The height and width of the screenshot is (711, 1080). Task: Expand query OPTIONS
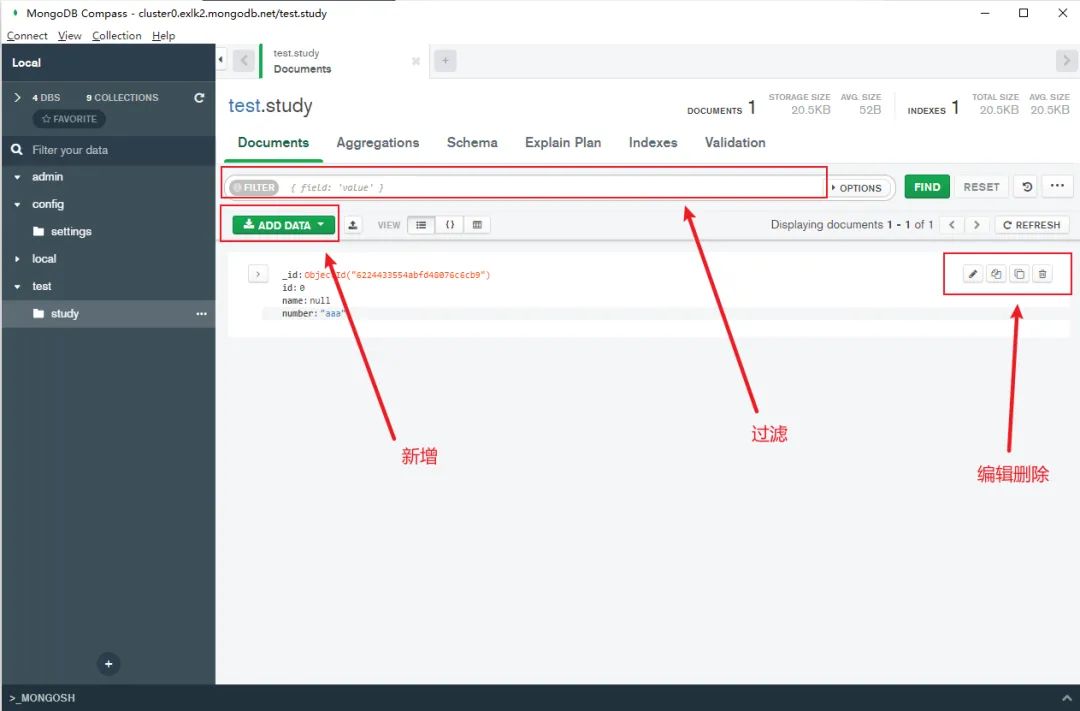pos(857,187)
